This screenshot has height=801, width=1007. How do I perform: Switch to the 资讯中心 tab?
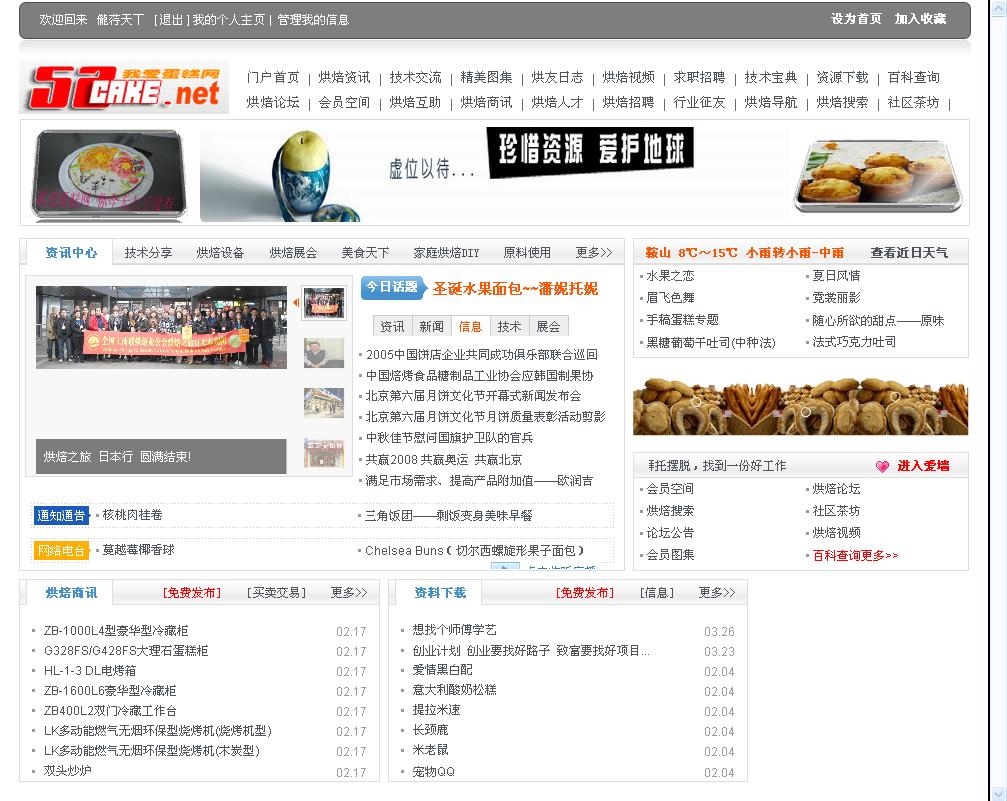click(x=71, y=252)
